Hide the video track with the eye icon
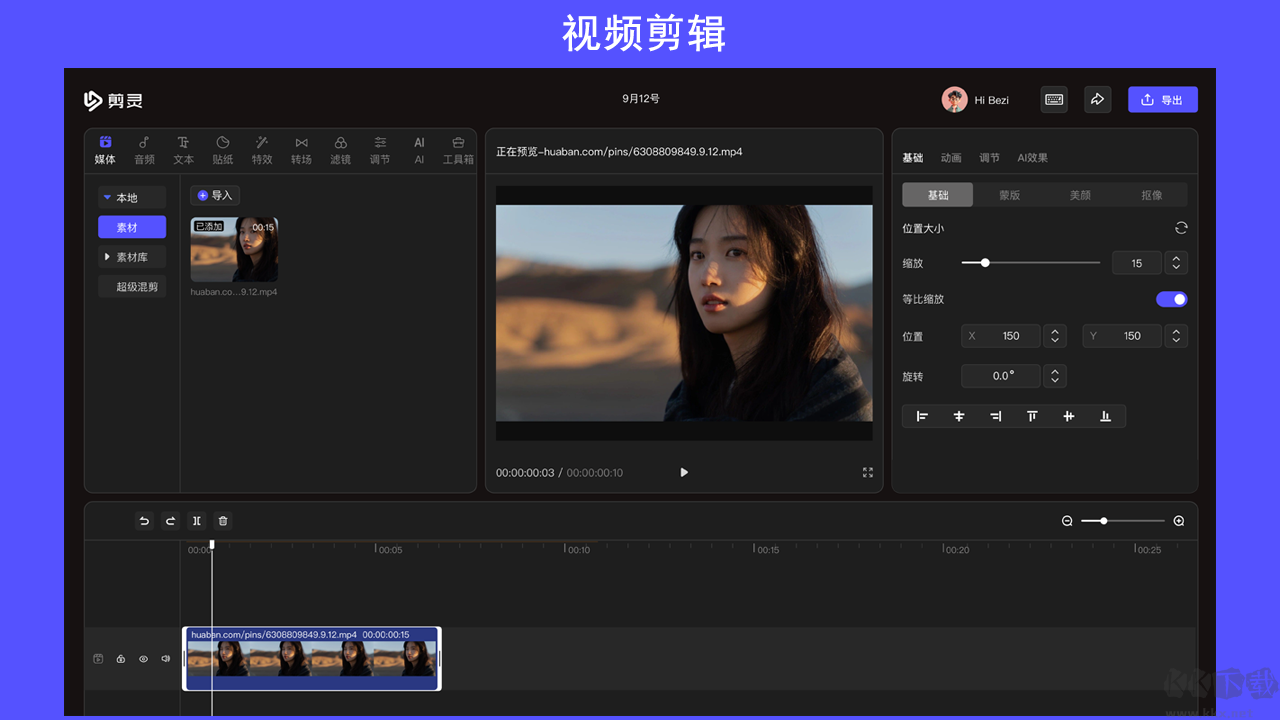This screenshot has width=1280, height=720. click(x=143, y=658)
